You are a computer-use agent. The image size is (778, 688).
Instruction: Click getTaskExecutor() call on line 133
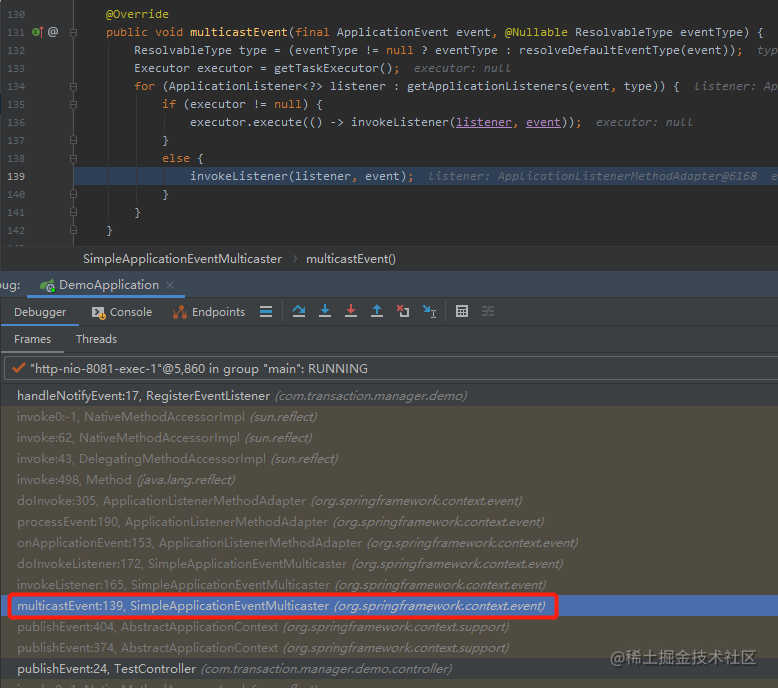(332, 68)
